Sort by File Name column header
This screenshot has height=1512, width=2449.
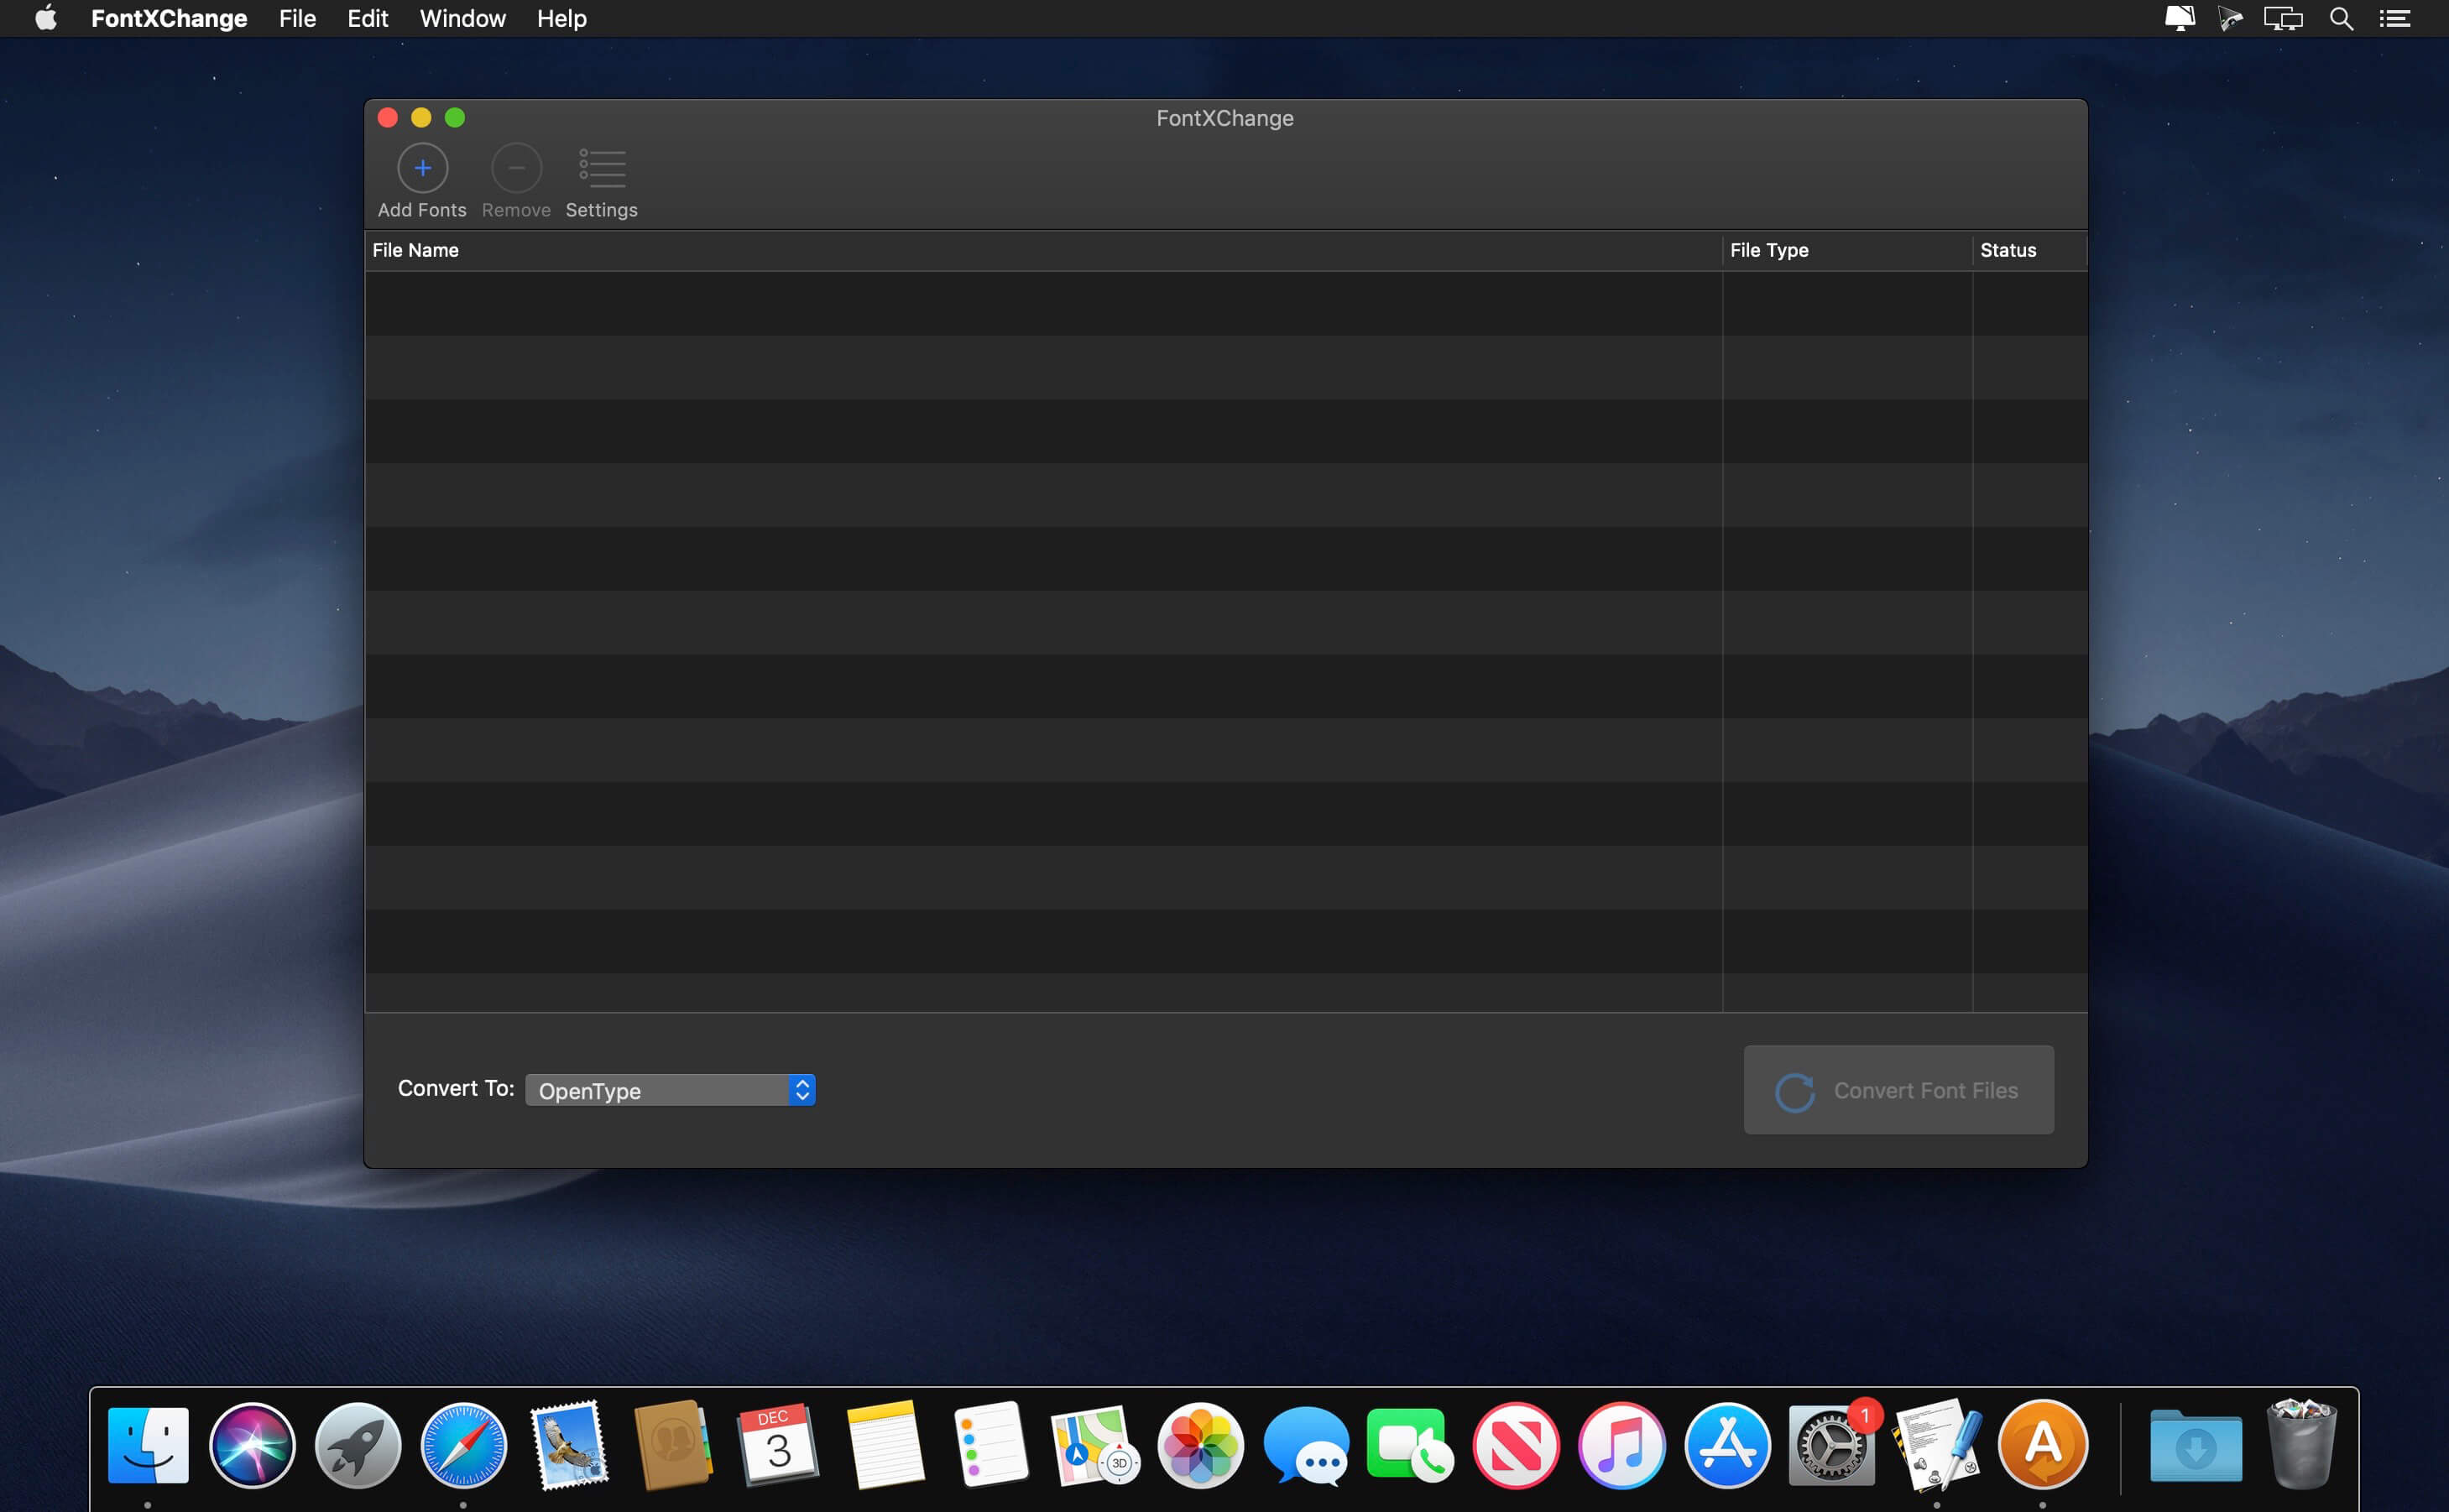[x=416, y=250]
